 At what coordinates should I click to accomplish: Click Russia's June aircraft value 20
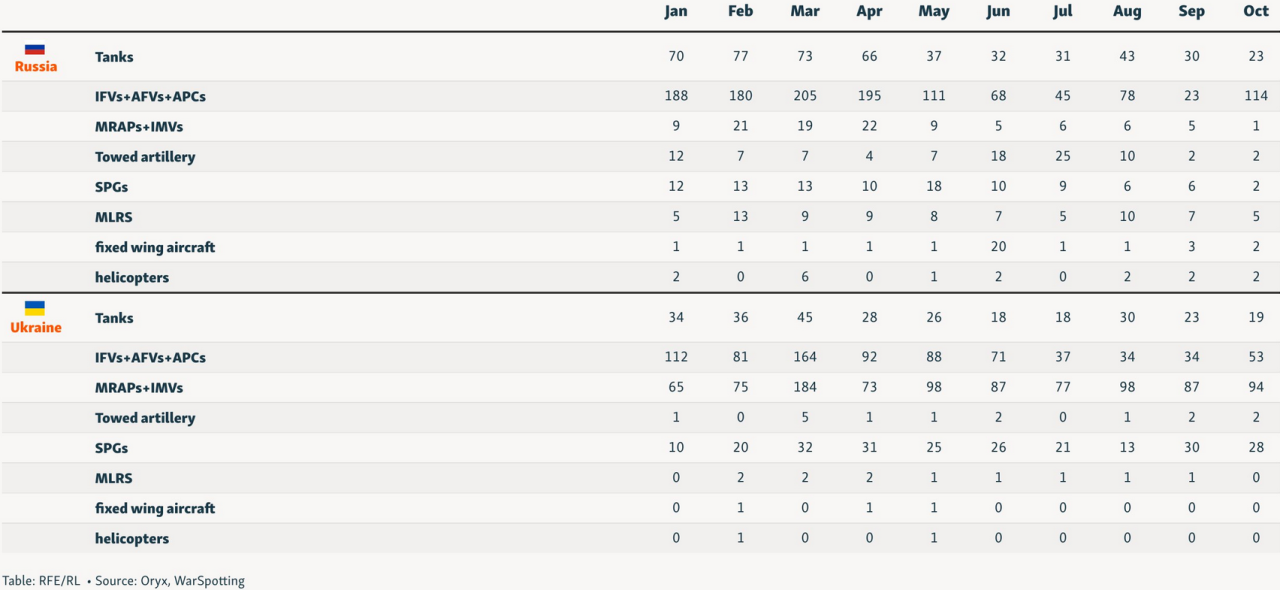click(998, 247)
